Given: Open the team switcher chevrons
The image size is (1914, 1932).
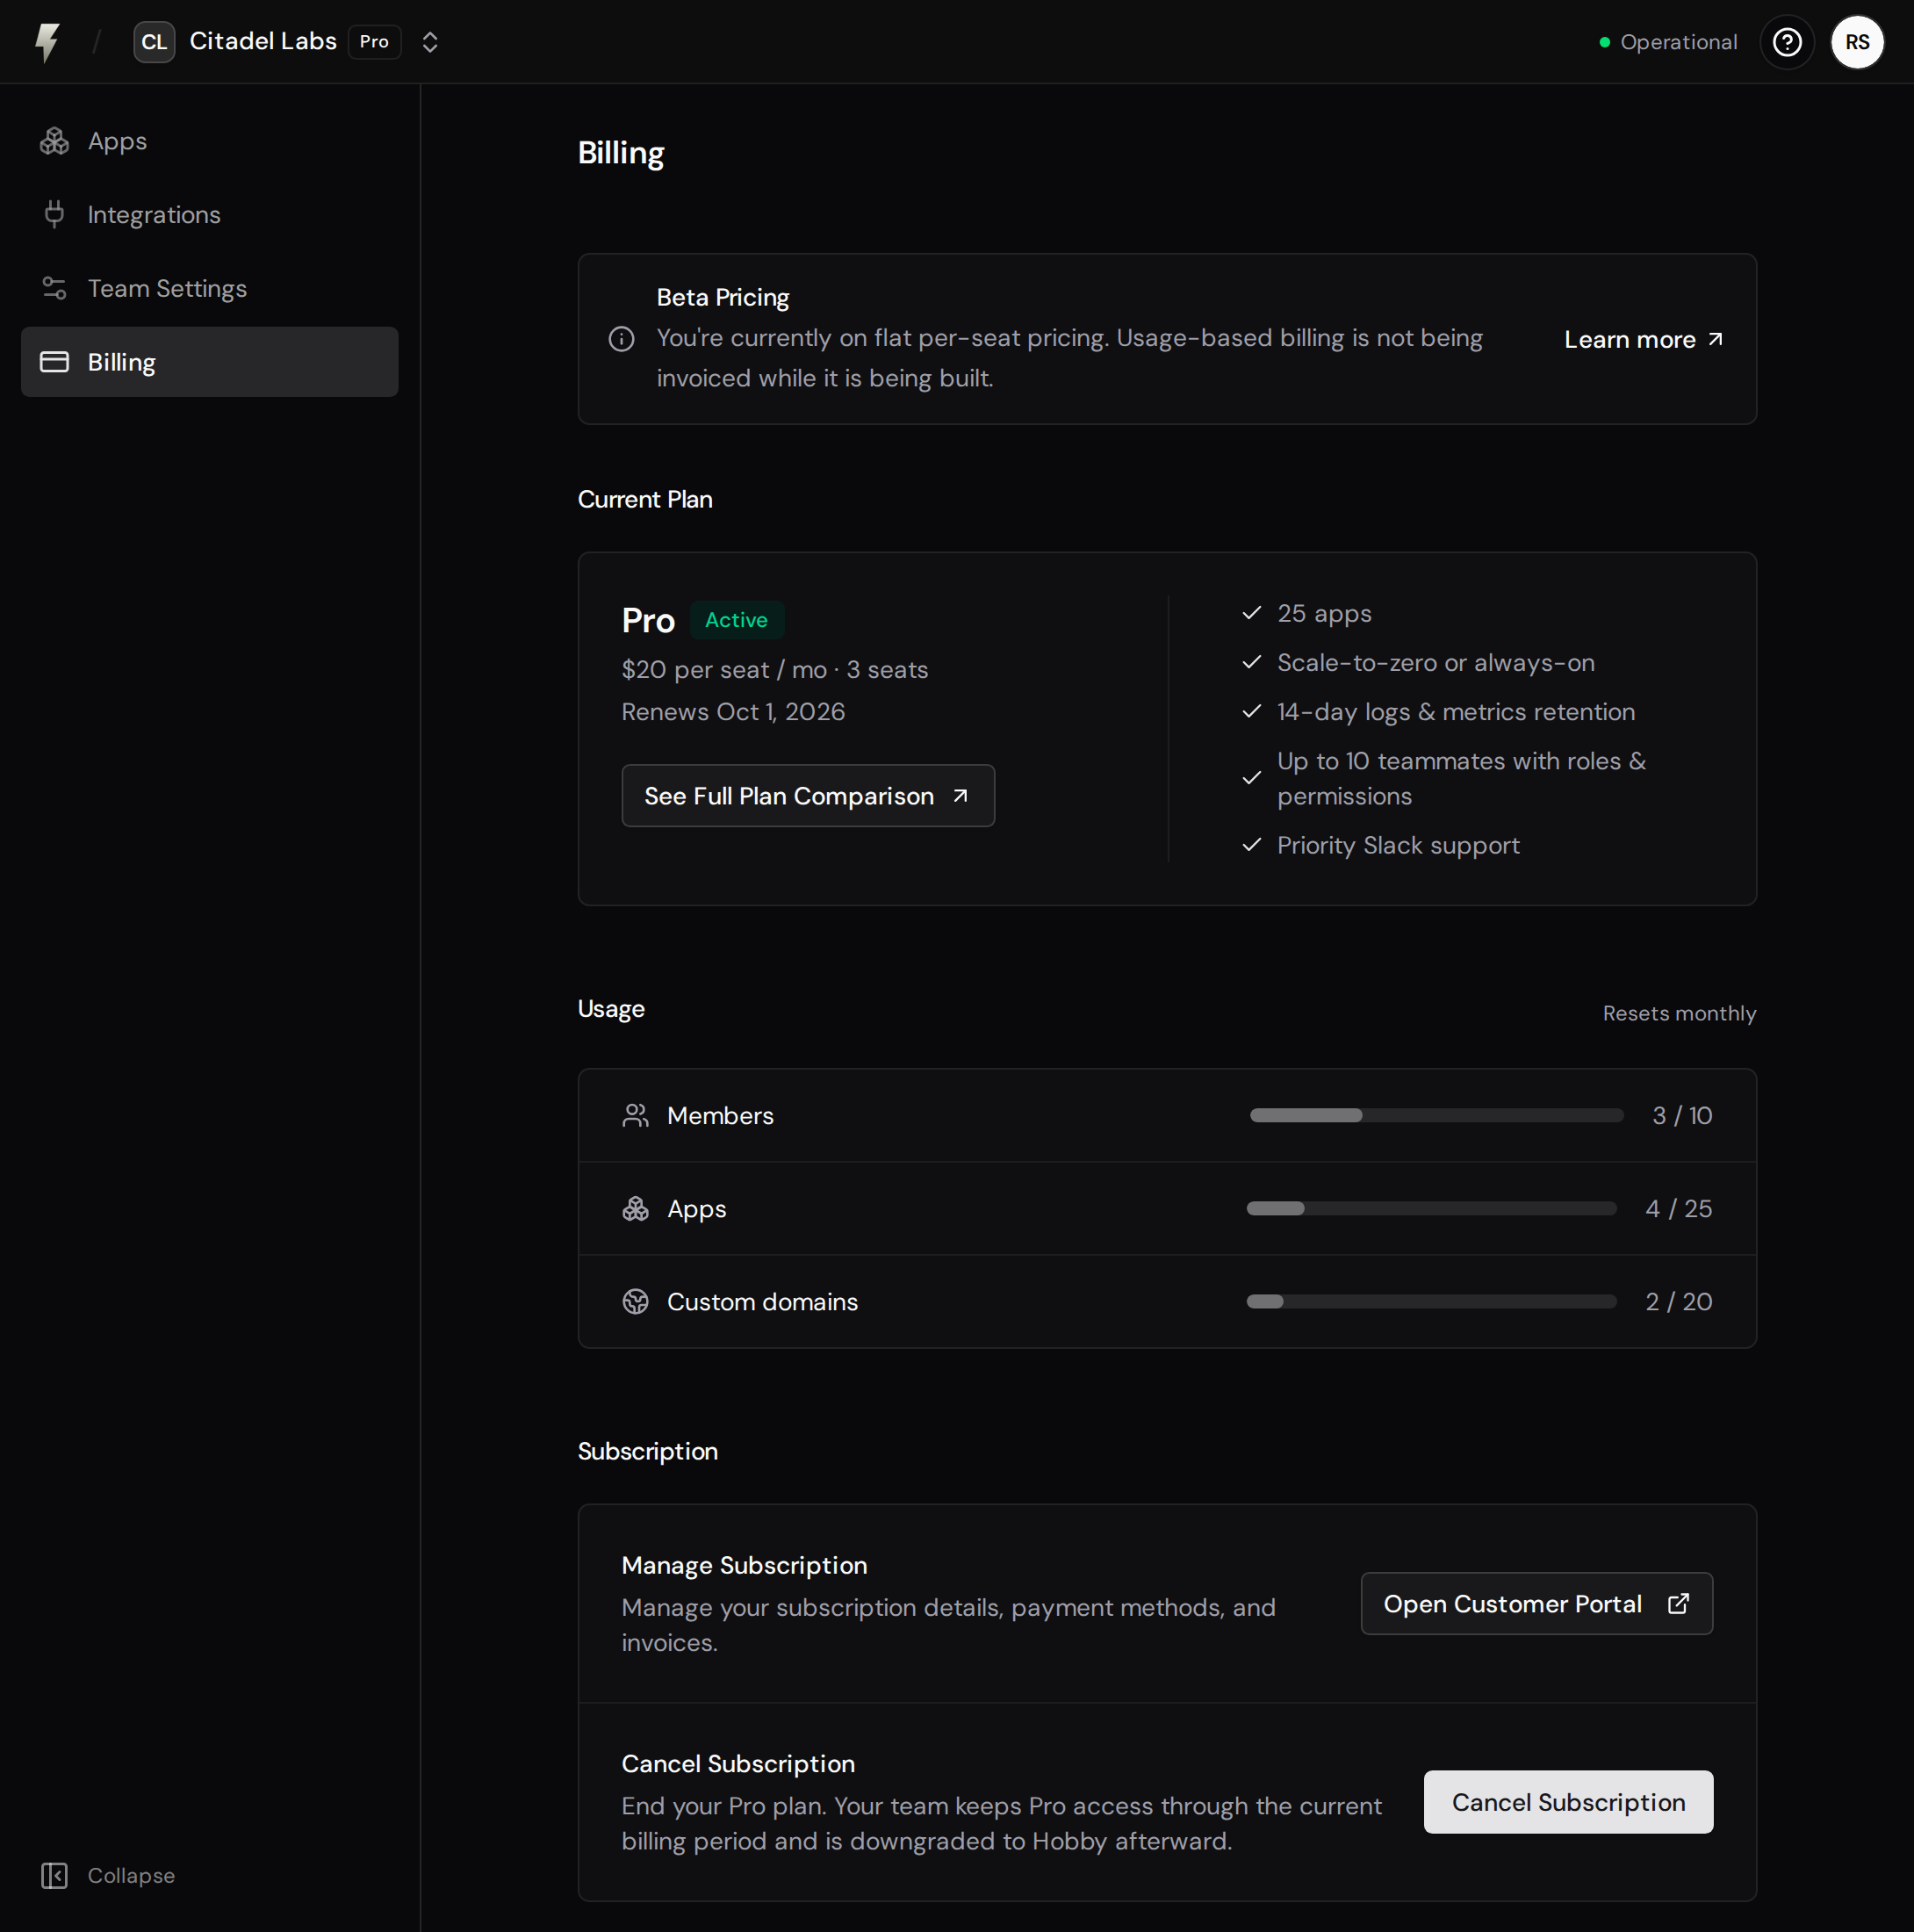Looking at the screenshot, I should (430, 42).
